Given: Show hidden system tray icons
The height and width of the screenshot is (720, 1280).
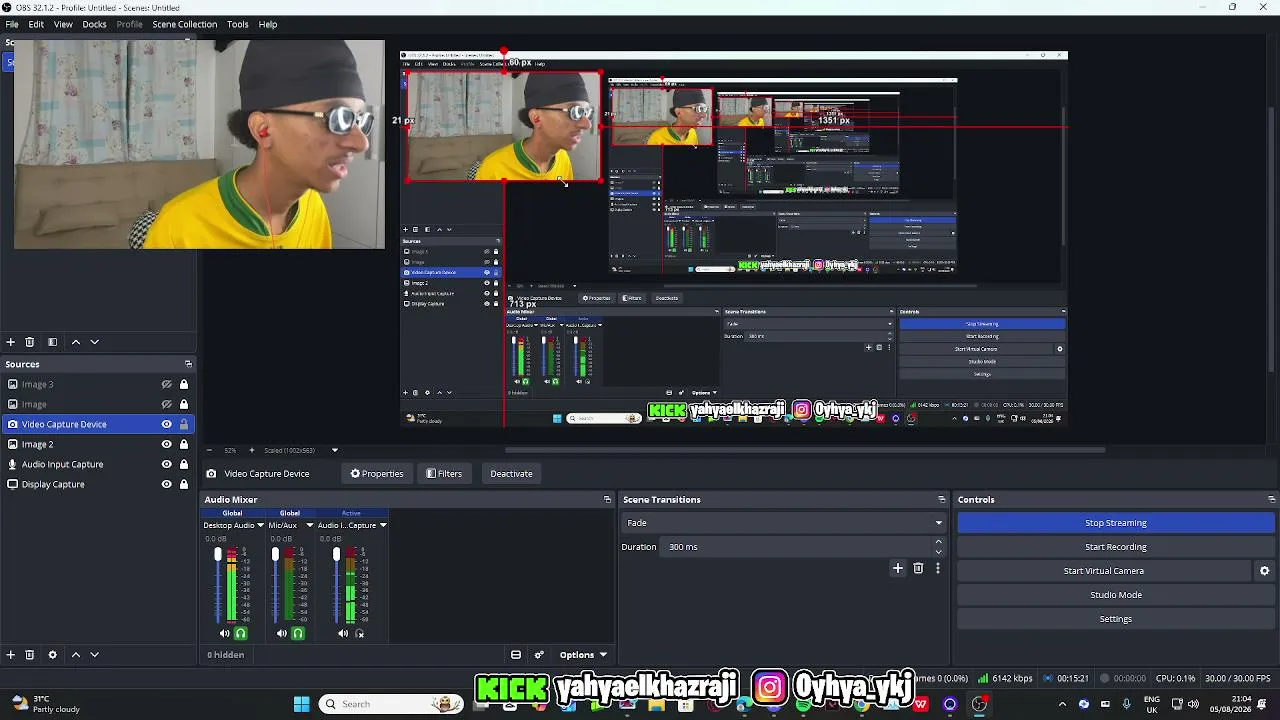Looking at the screenshot, I should click(x=1062, y=704).
